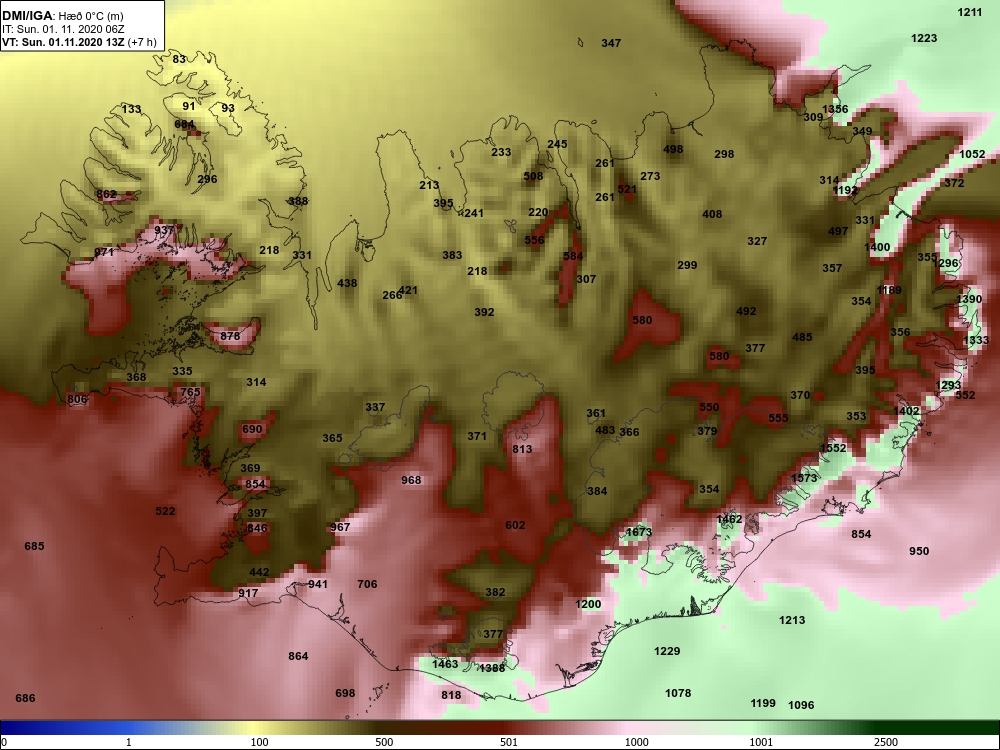Select the map value 521
The image size is (1000, 750).
point(627,189)
